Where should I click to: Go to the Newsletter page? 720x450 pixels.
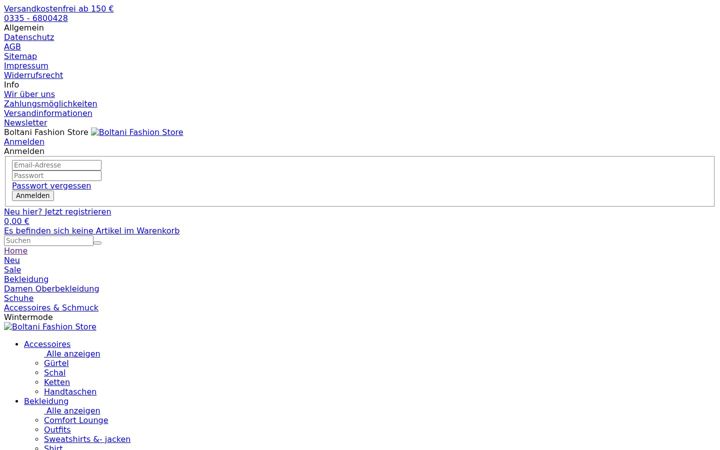[x=26, y=123]
